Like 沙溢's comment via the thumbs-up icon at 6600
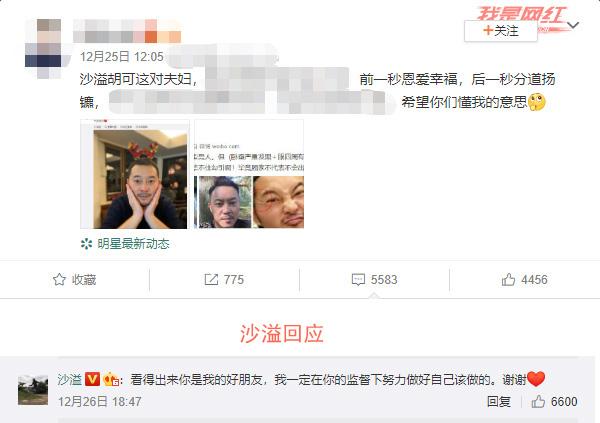The height and width of the screenshot is (423, 600). click(538, 402)
